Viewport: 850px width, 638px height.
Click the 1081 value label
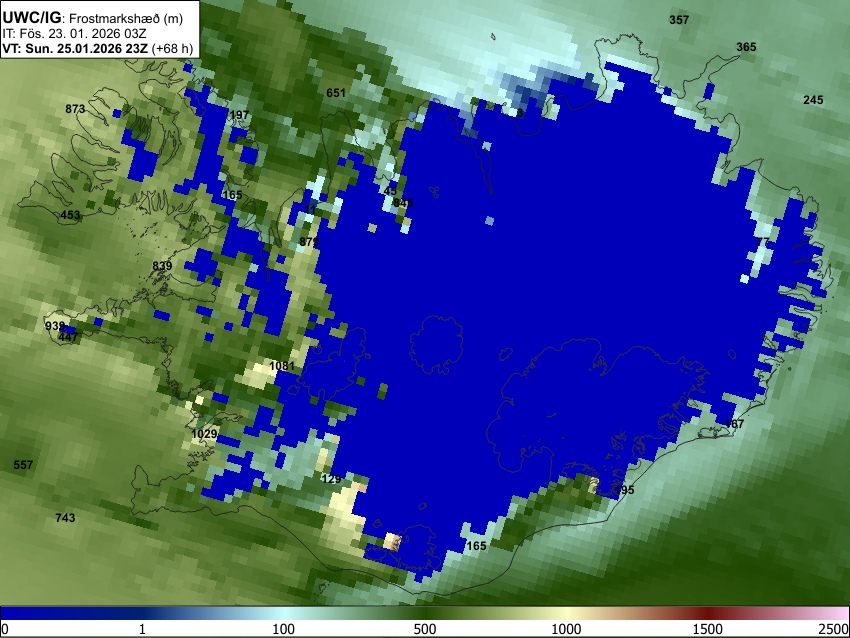pyautogui.click(x=282, y=366)
